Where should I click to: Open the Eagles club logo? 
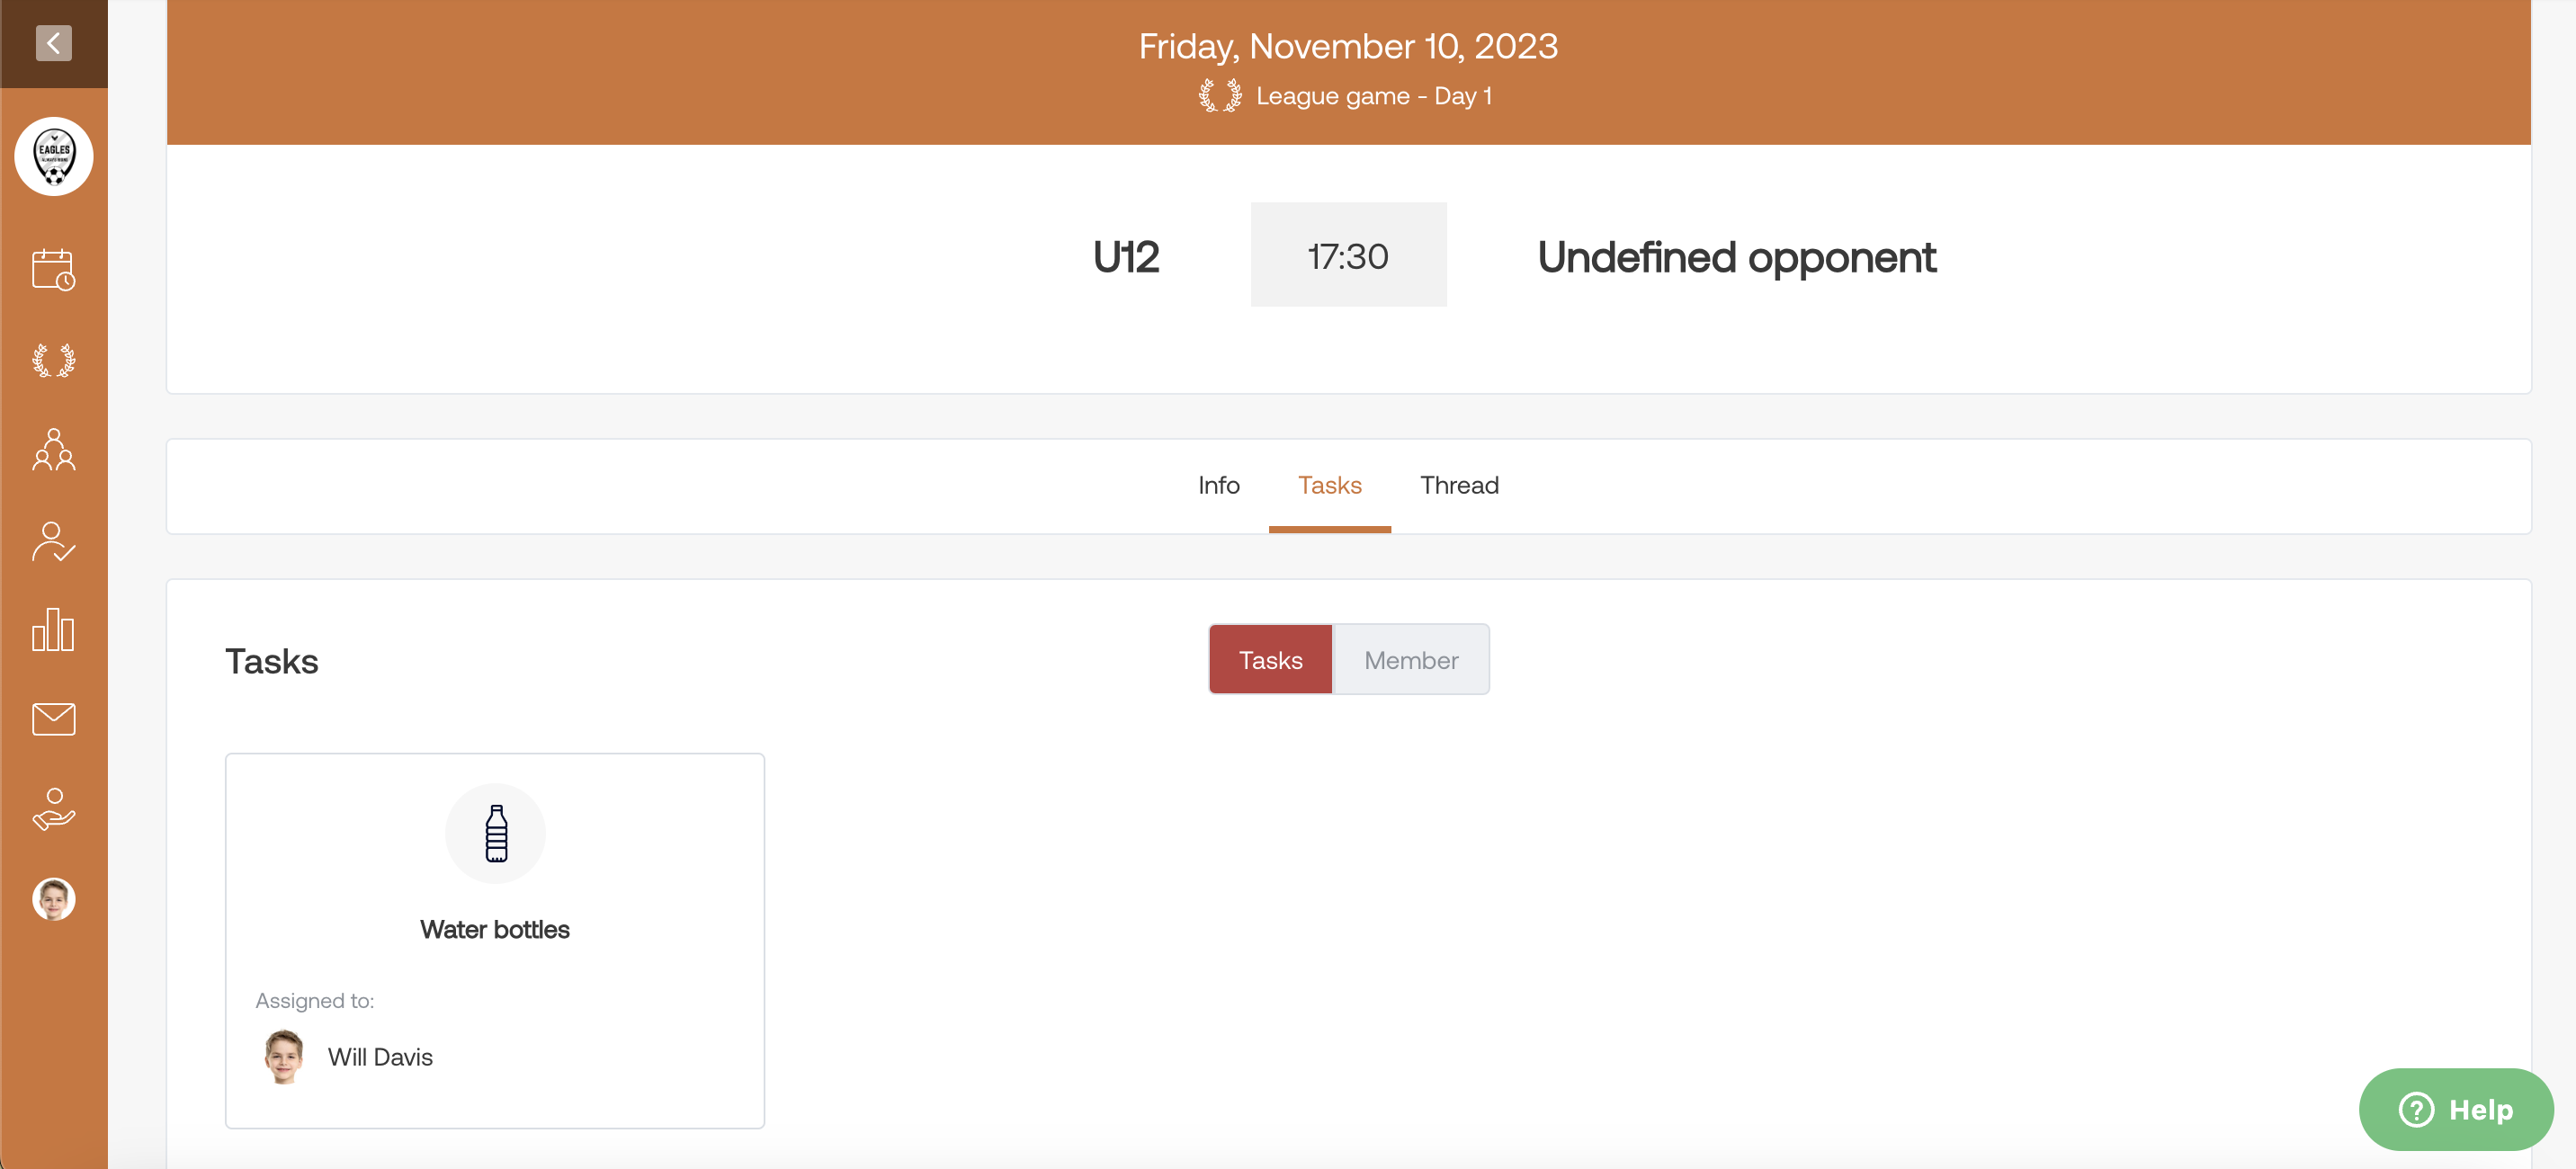pyautogui.click(x=54, y=157)
